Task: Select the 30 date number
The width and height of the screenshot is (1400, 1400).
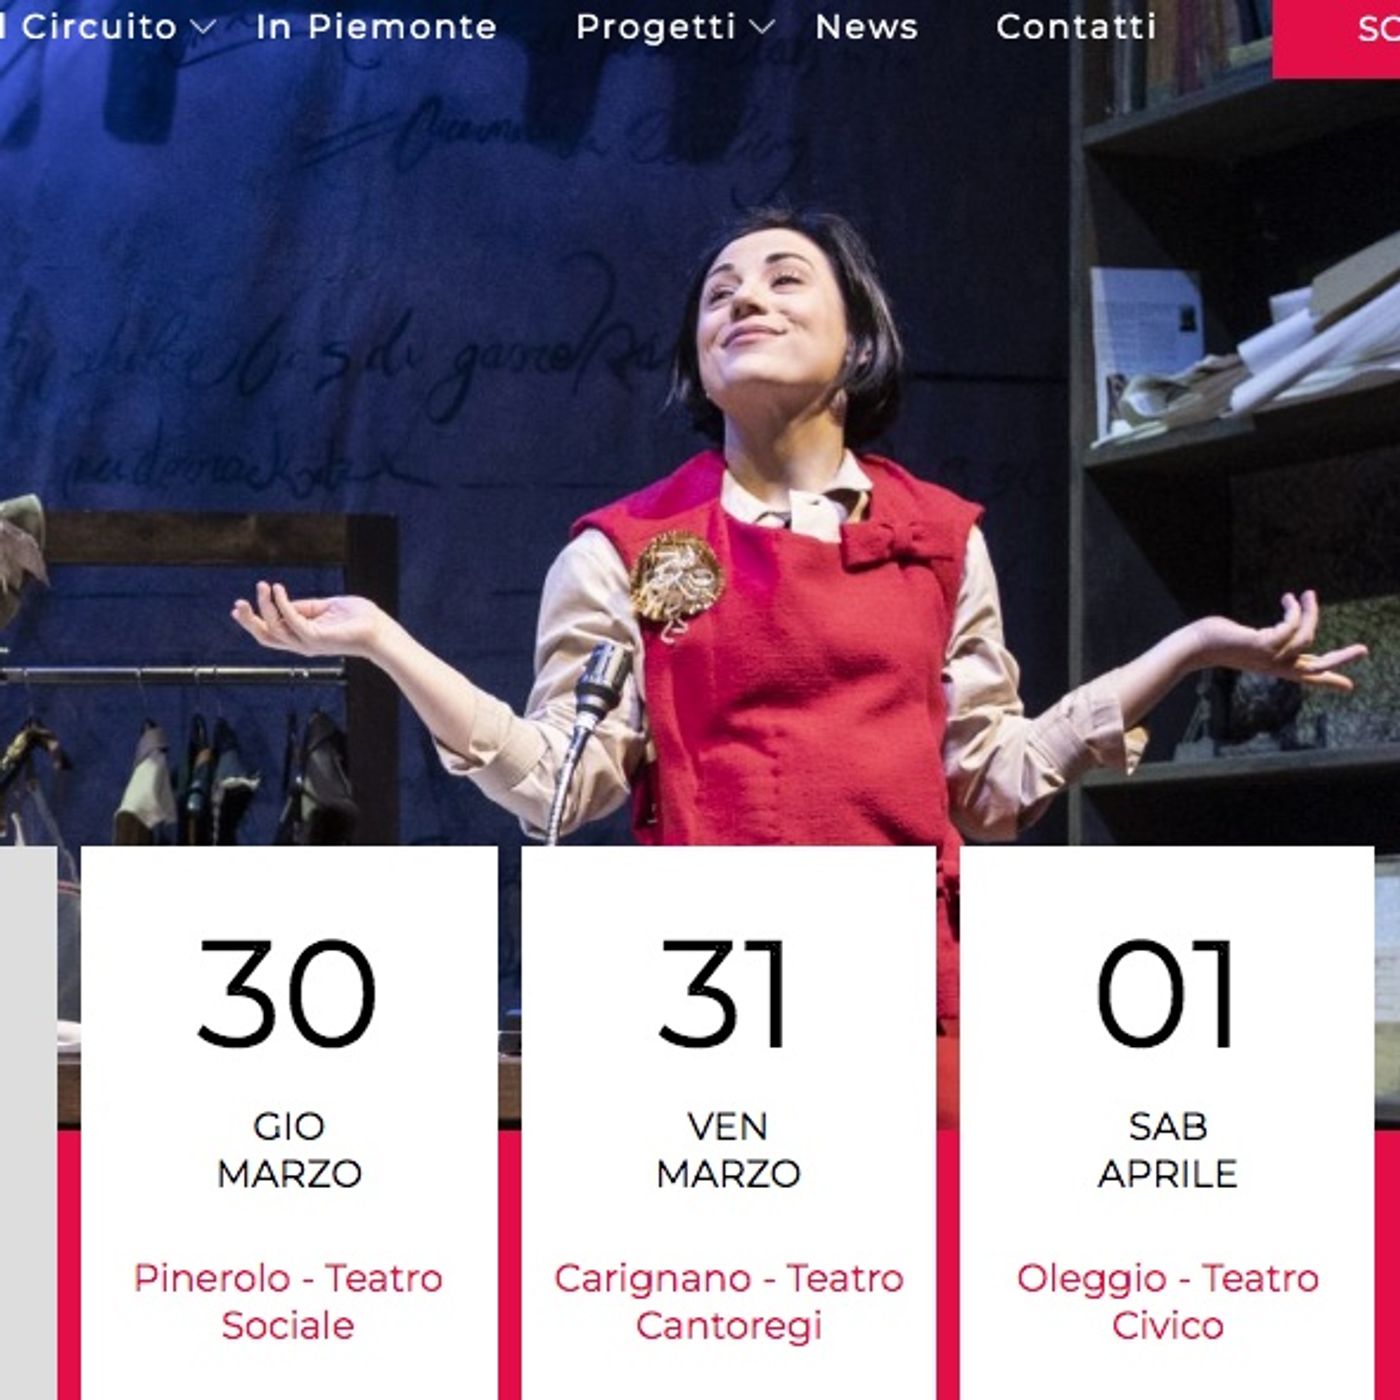Action: pos(287,994)
